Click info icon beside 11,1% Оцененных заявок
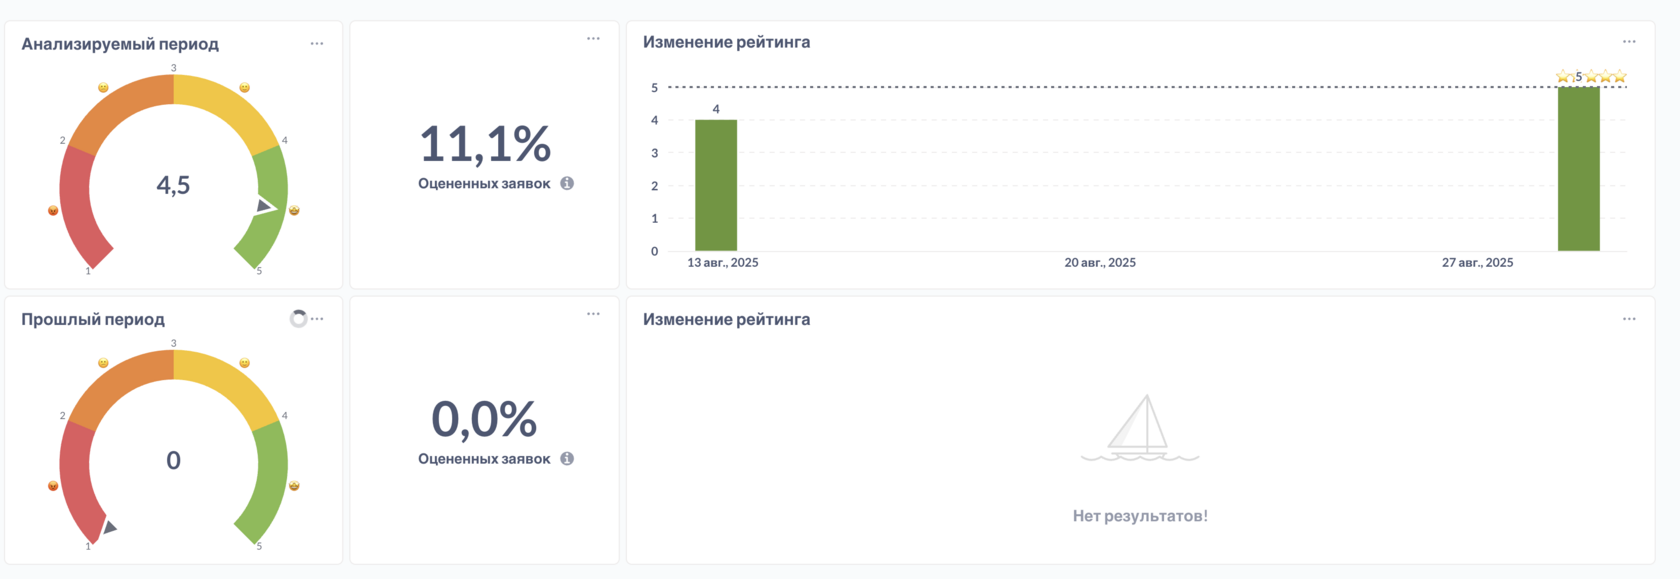This screenshot has height=579, width=1680. point(567,184)
